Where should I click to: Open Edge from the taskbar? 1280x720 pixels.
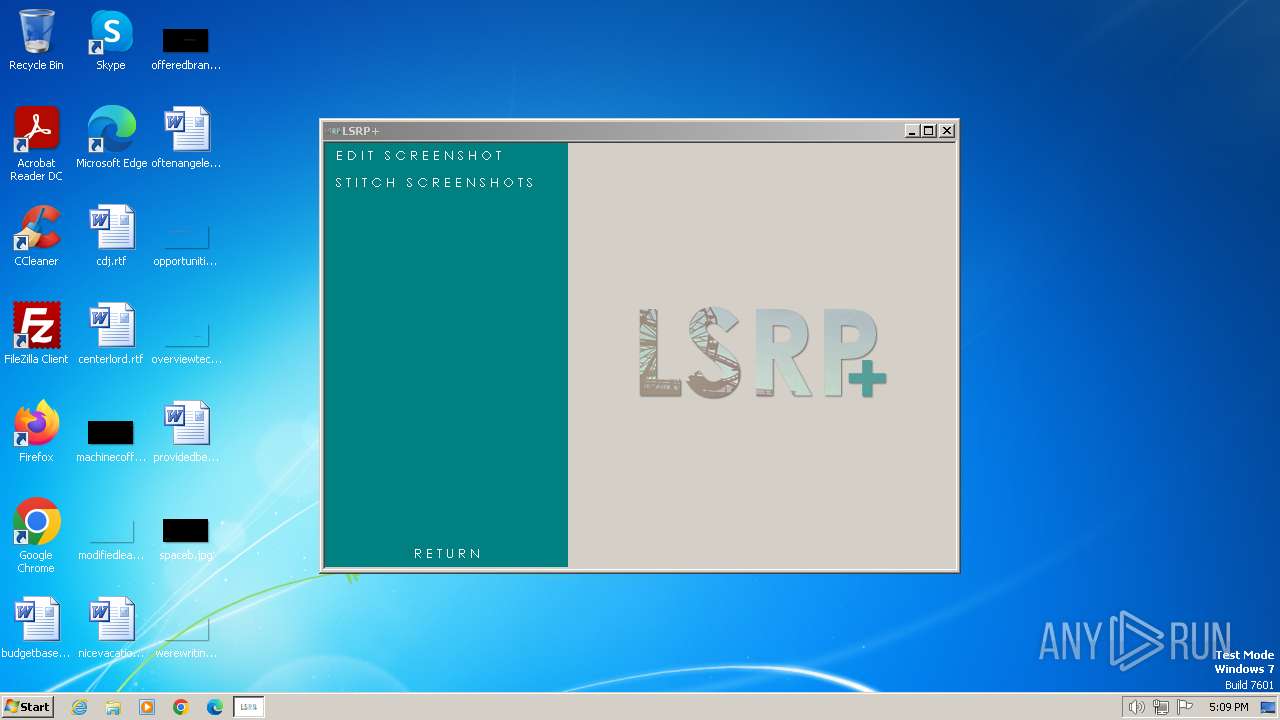[x=215, y=707]
